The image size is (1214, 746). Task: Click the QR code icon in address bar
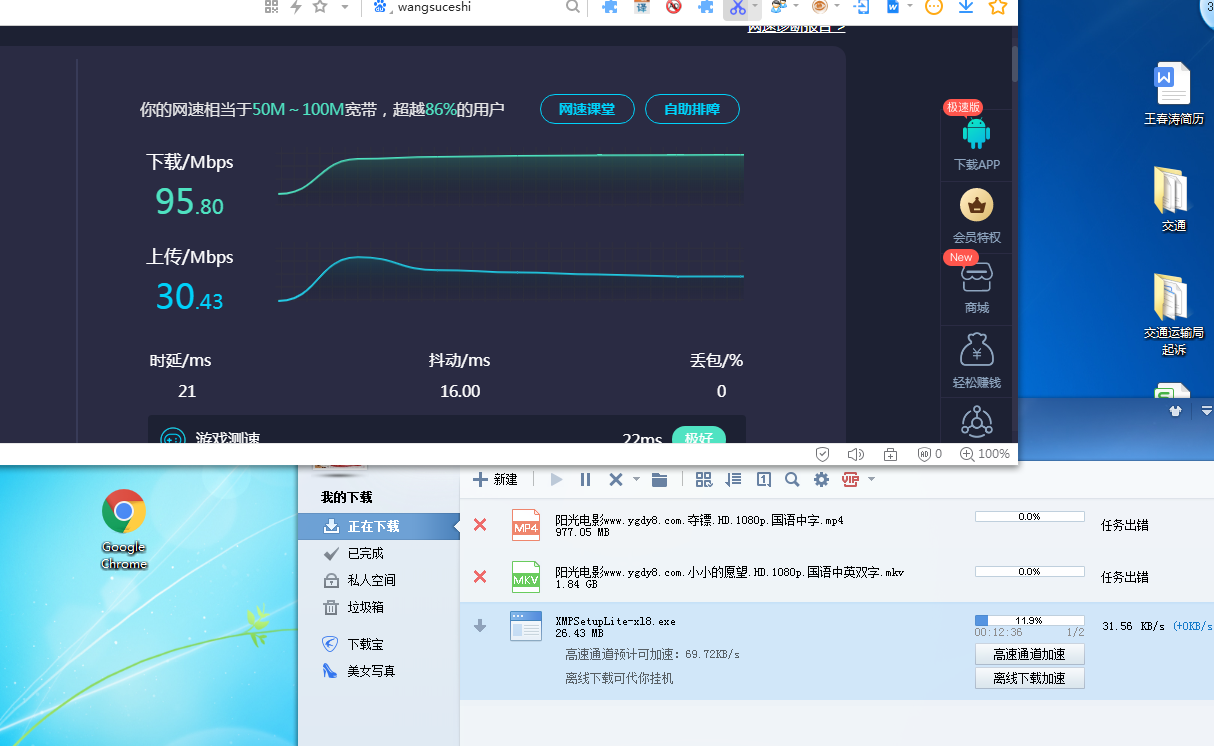[x=271, y=7]
